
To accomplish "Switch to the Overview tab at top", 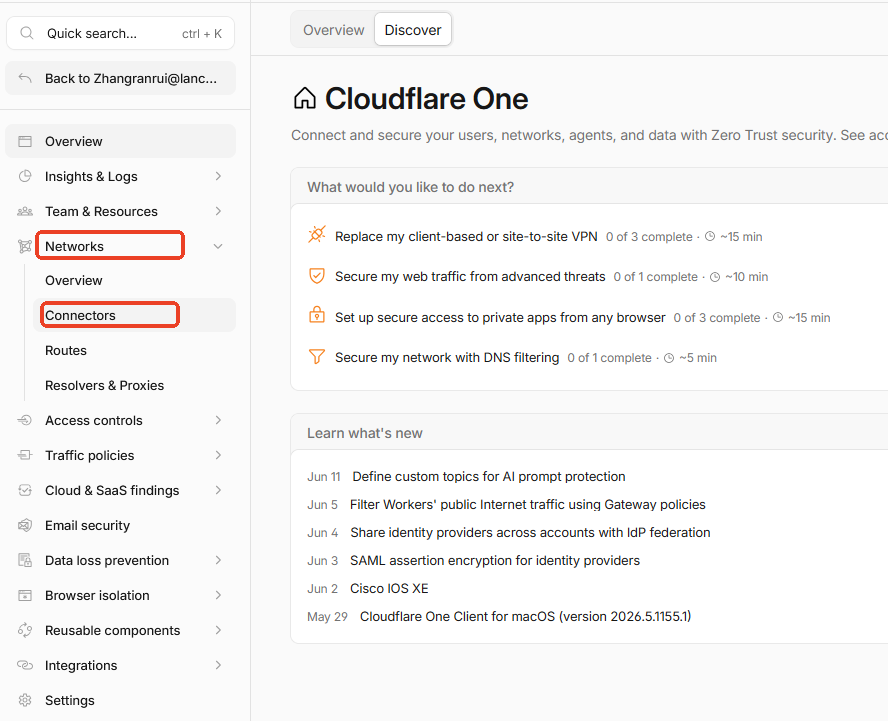I will pos(334,30).
